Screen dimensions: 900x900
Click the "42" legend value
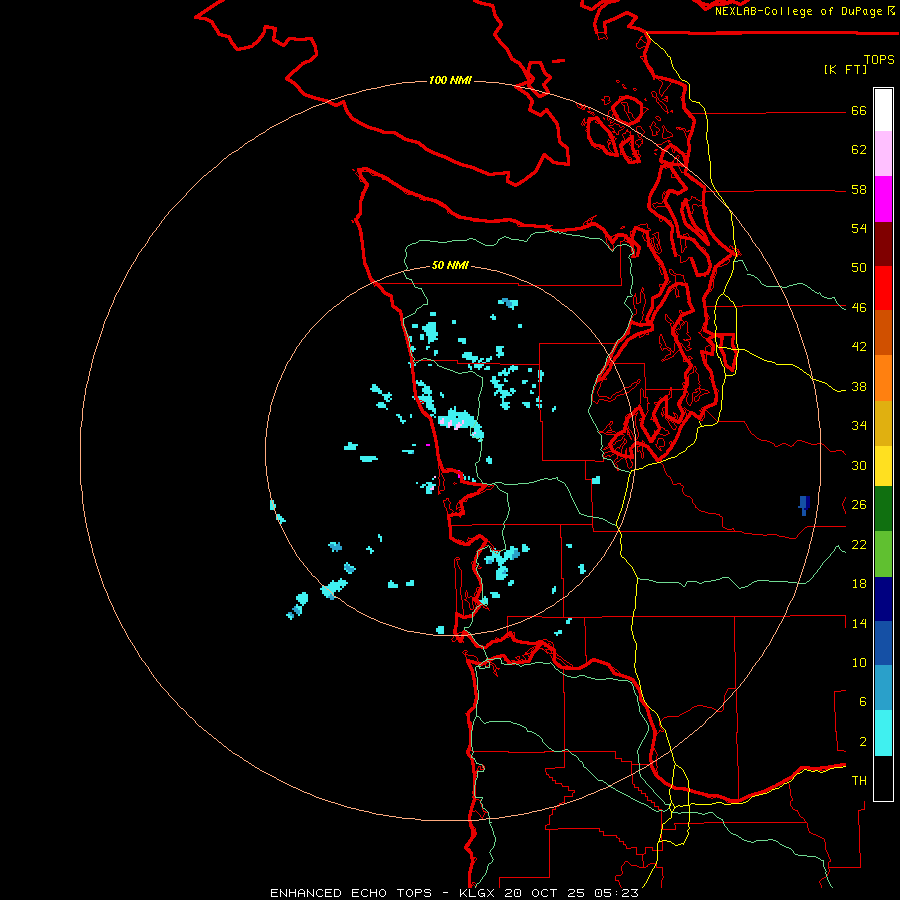(859, 347)
